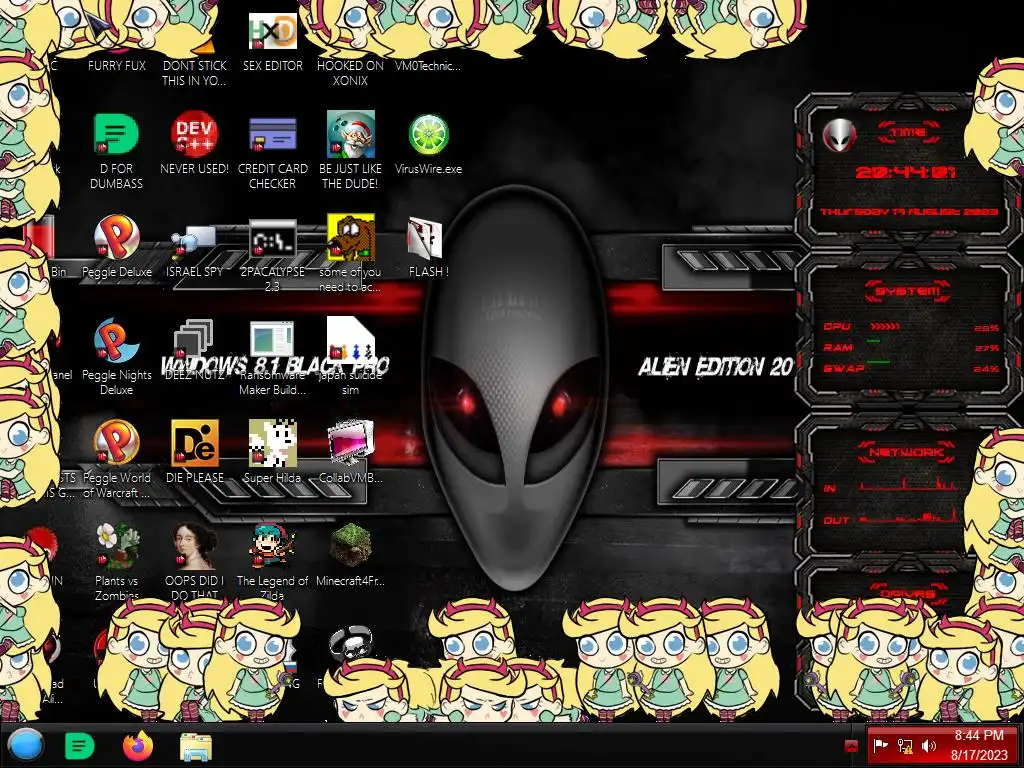This screenshot has height=768, width=1024.
Task: Click the RAM usage row in the System widget
Action: (x=911, y=347)
